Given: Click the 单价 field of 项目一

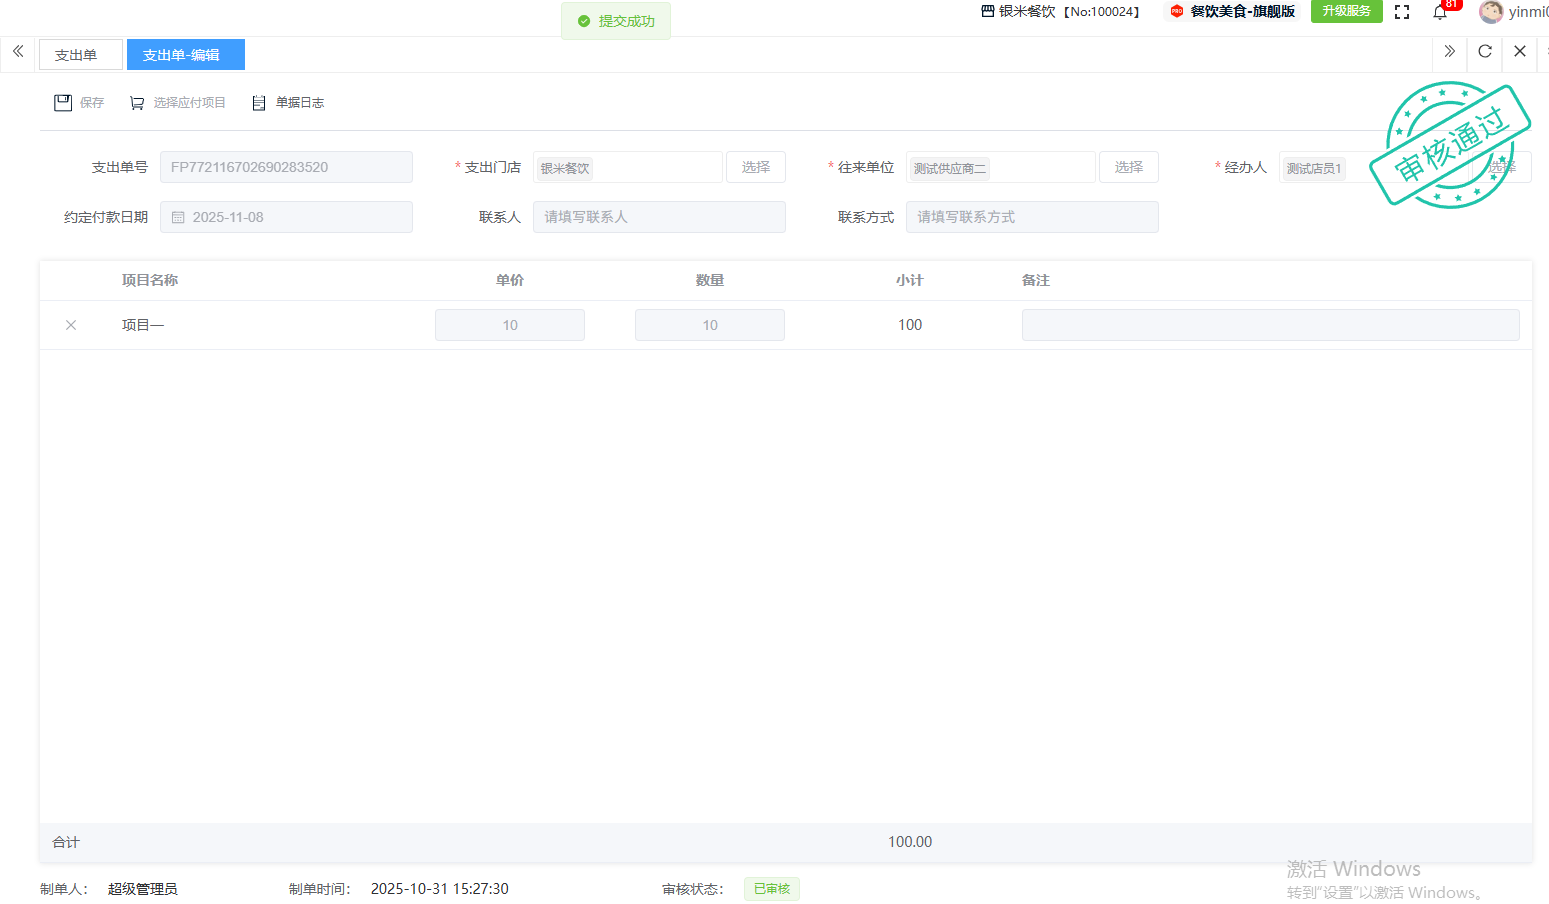Looking at the screenshot, I should pos(510,325).
